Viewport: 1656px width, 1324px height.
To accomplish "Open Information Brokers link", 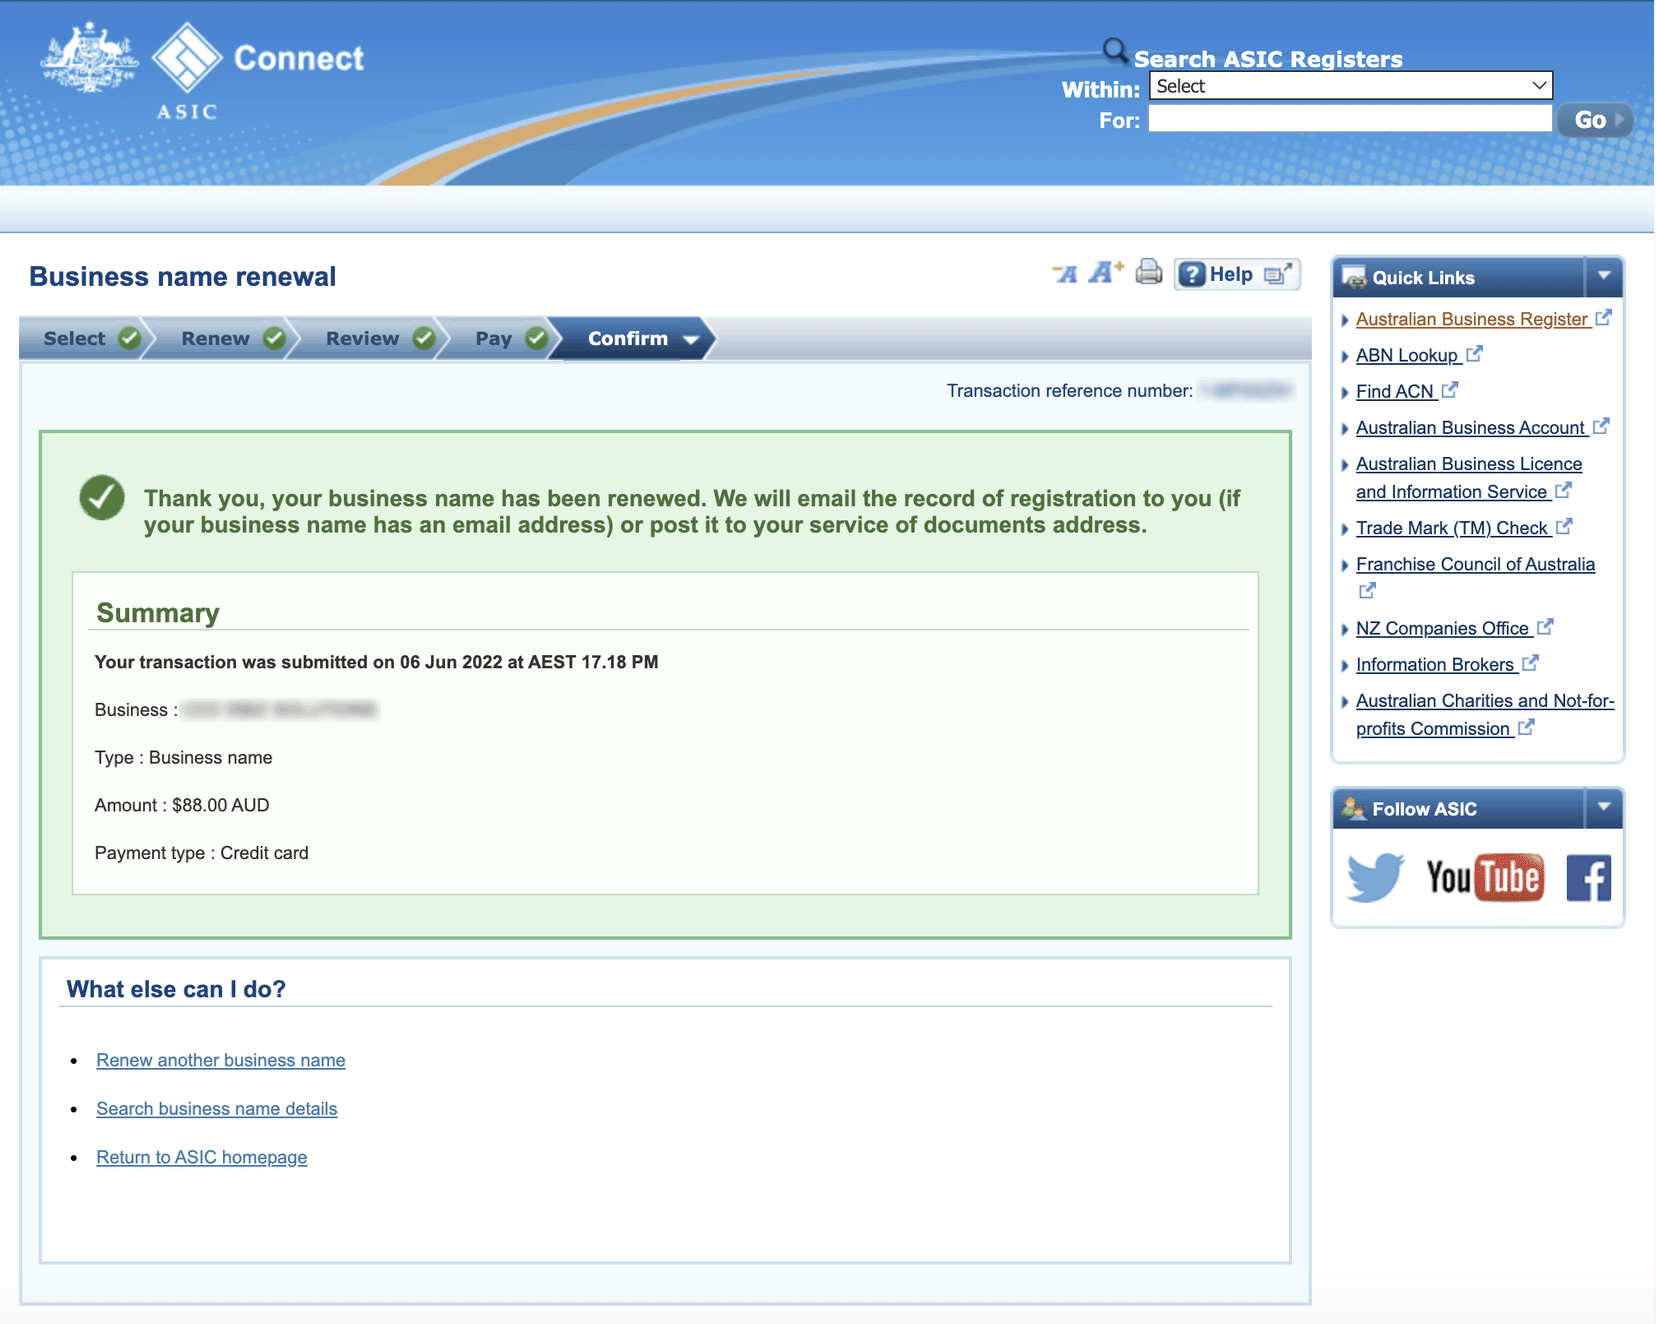I will pos(1435,665).
